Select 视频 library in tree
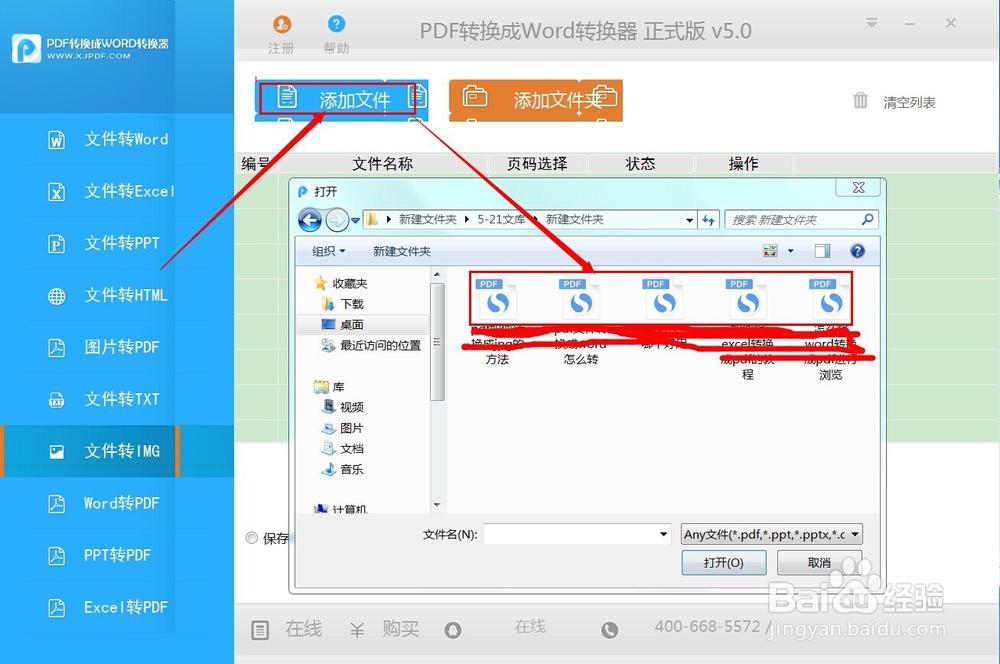The height and width of the screenshot is (664, 1000). pyautogui.click(x=343, y=407)
